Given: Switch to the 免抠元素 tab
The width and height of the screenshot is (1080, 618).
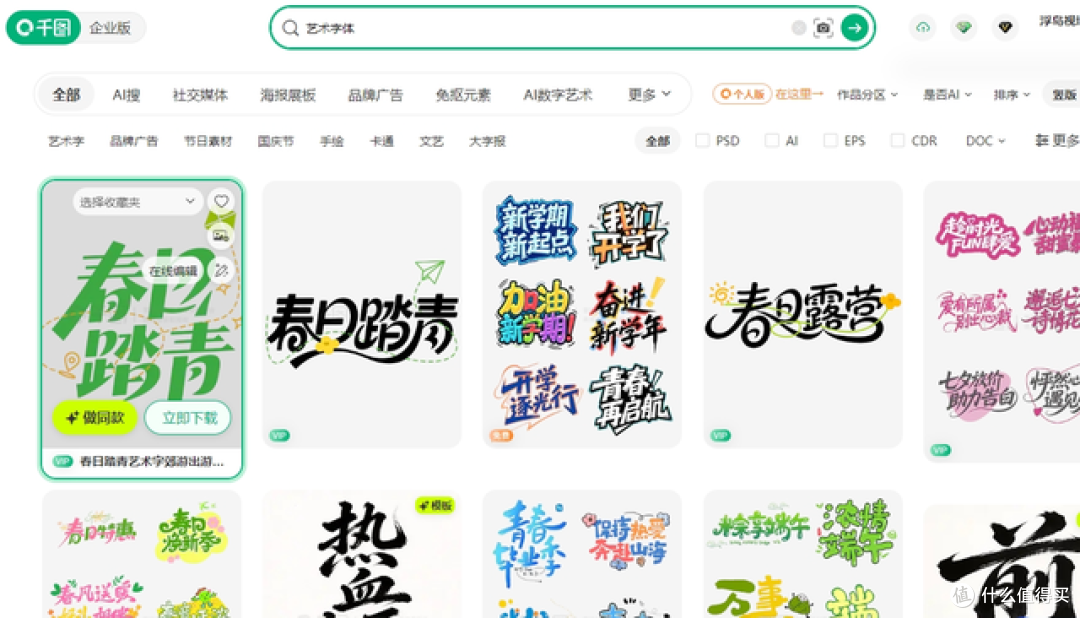Looking at the screenshot, I should [x=463, y=94].
